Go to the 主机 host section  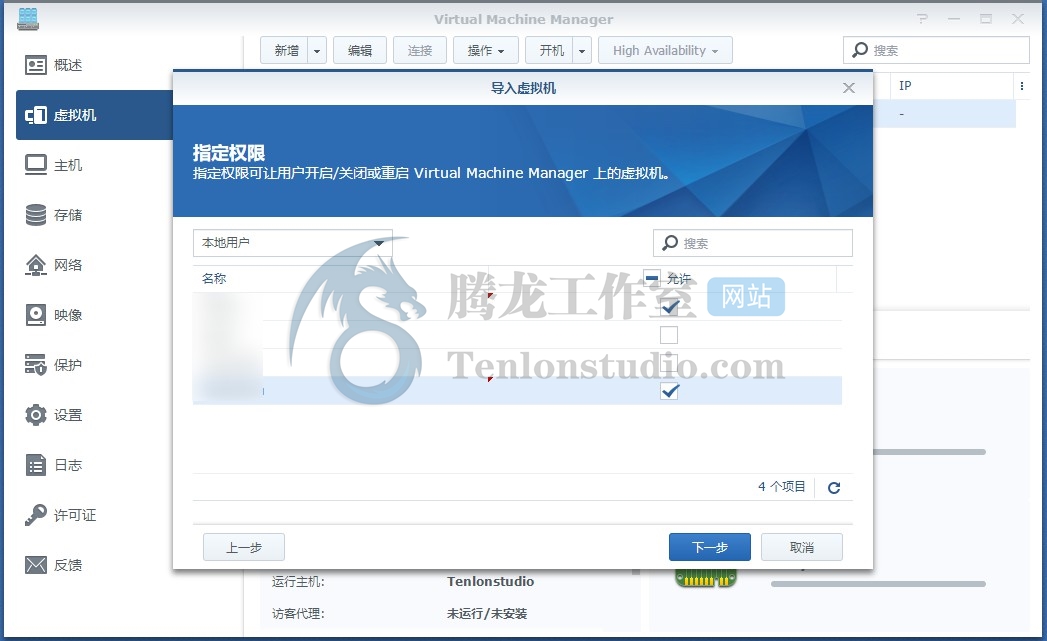point(53,165)
